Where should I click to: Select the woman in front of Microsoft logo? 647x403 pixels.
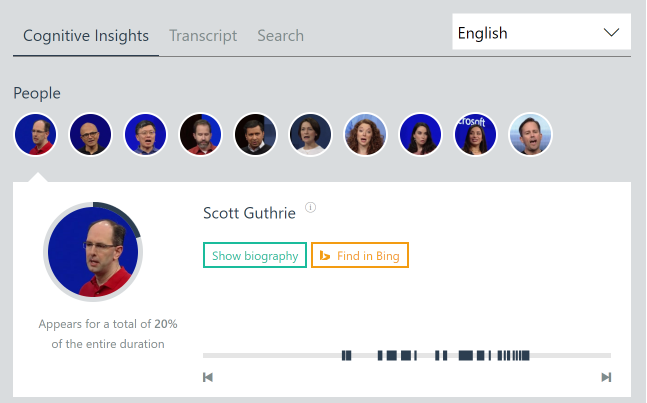click(475, 134)
